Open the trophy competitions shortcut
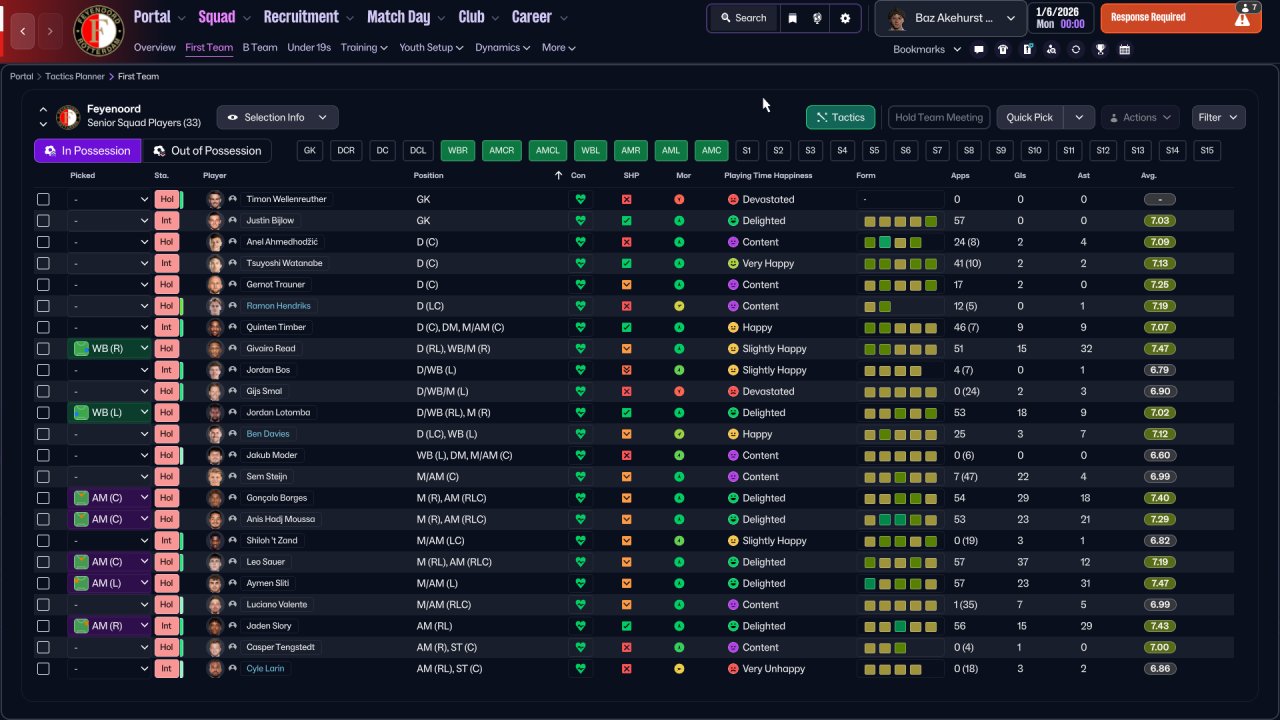 (x=1100, y=49)
